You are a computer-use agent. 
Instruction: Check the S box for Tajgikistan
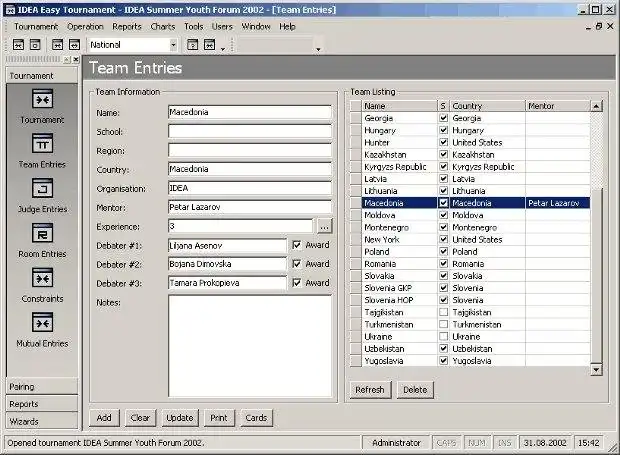(444, 312)
